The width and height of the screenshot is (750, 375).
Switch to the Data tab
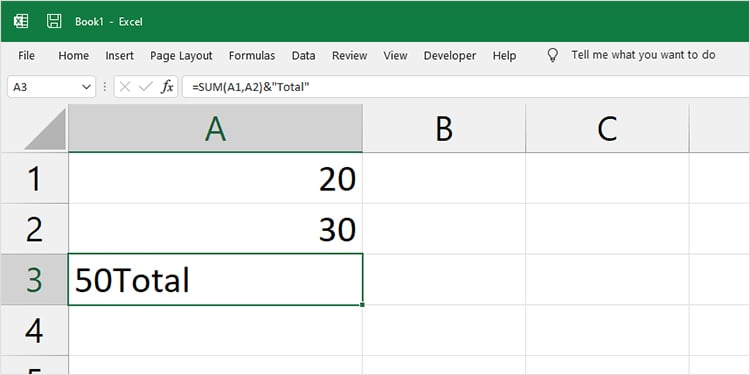tap(304, 55)
